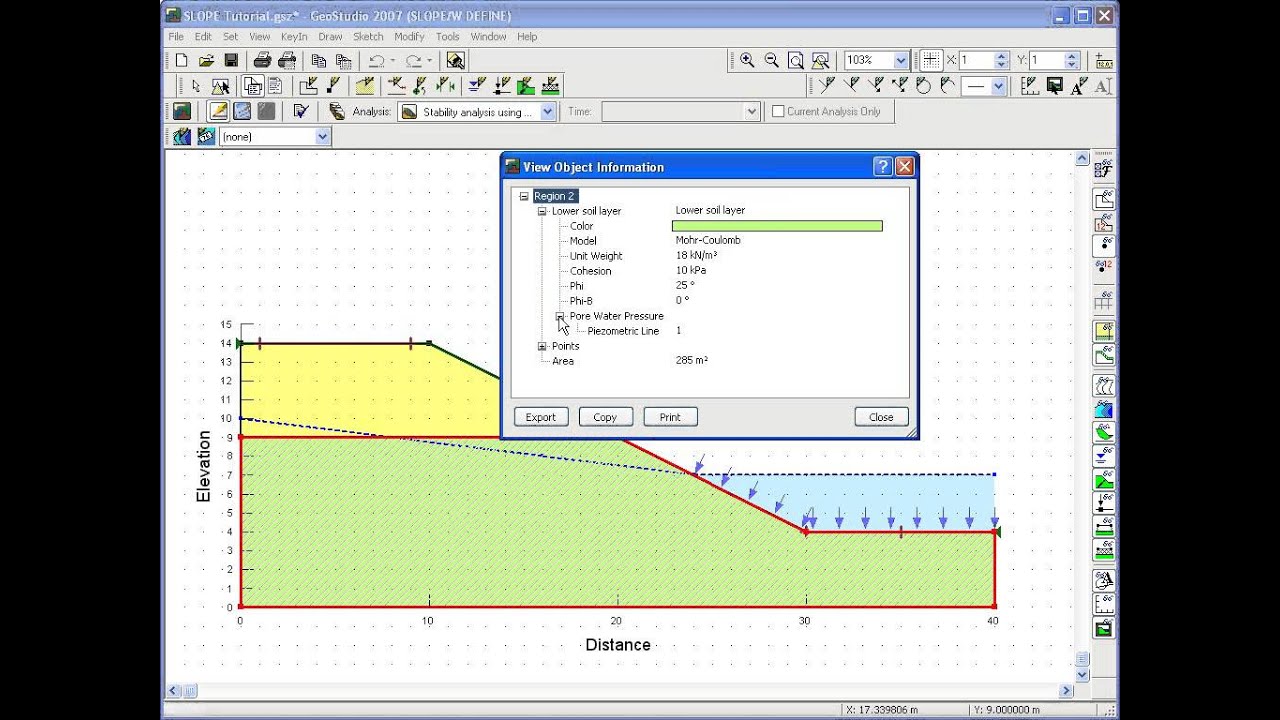
Task: Click the Zoom Out magnifier icon
Action: (x=771, y=60)
